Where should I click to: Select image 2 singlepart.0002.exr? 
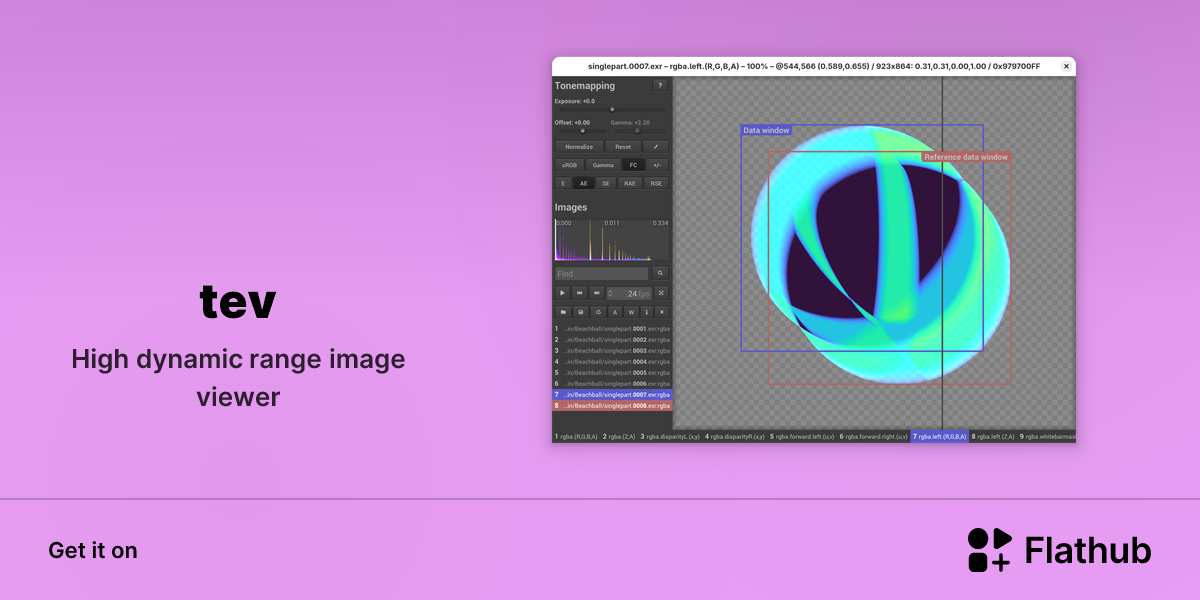pyautogui.click(x=612, y=339)
